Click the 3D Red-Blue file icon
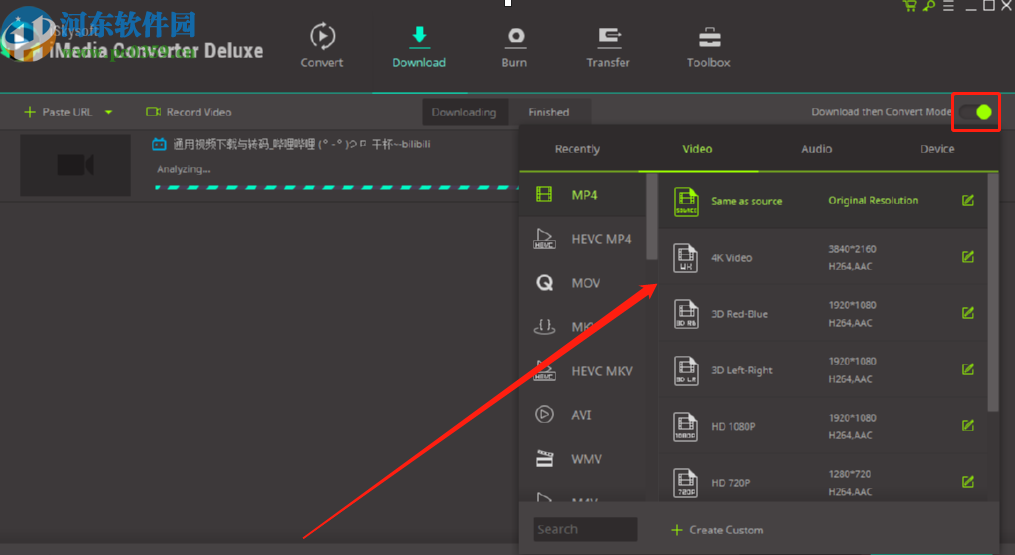The height and width of the screenshot is (555, 1015). 686,314
